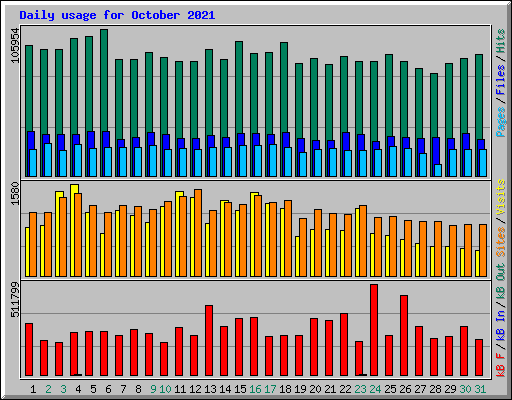512x400 pixels.
Task: Click day 26 on the x-axis
Action: 405,389
